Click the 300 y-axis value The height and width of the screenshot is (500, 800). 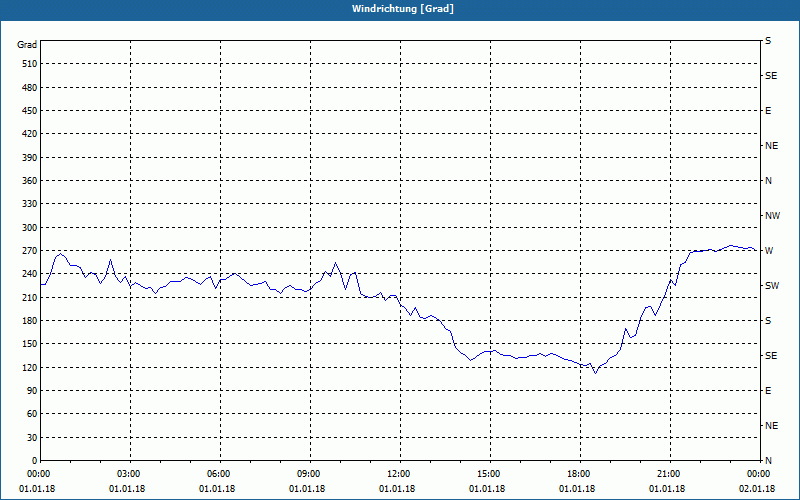(x=30, y=228)
